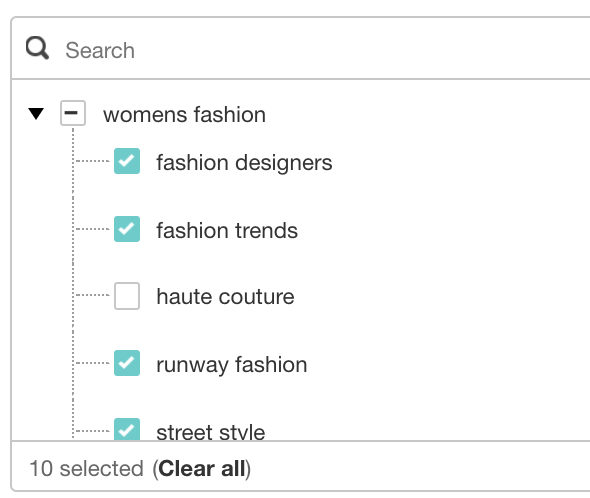Collapse the womens fashion tree node
Image resolution: width=590 pixels, height=498 pixels.
coord(36,113)
